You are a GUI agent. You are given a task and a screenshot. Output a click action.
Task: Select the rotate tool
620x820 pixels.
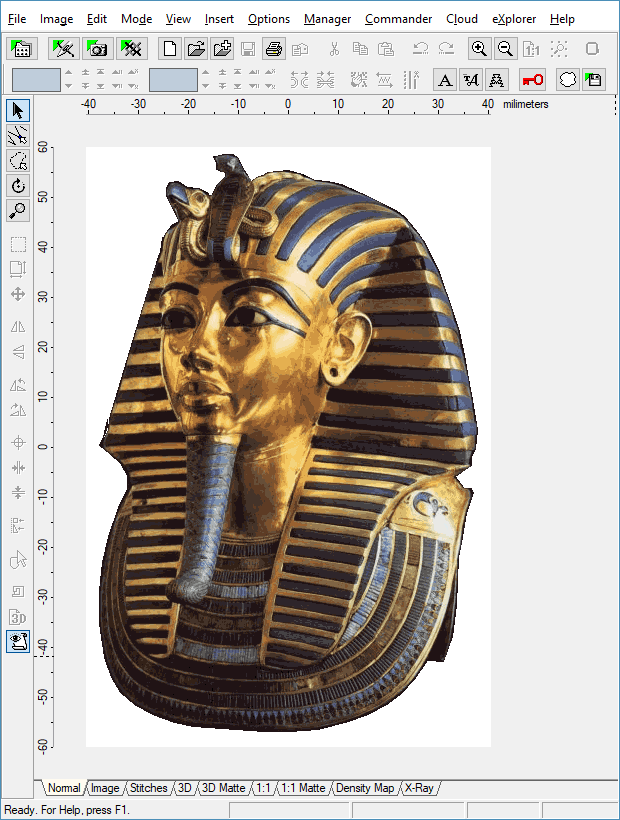(18, 186)
